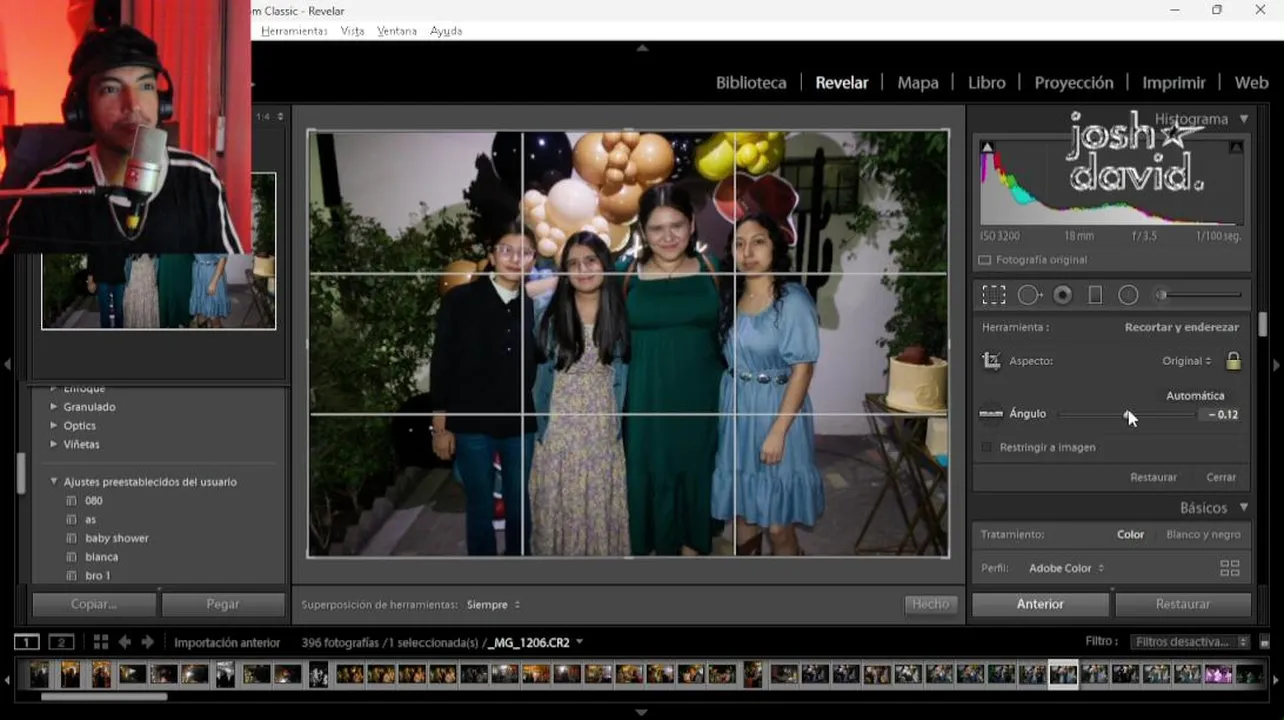1284x720 pixels.
Task: Open the Aspecto Original dropdown
Action: [1187, 361]
